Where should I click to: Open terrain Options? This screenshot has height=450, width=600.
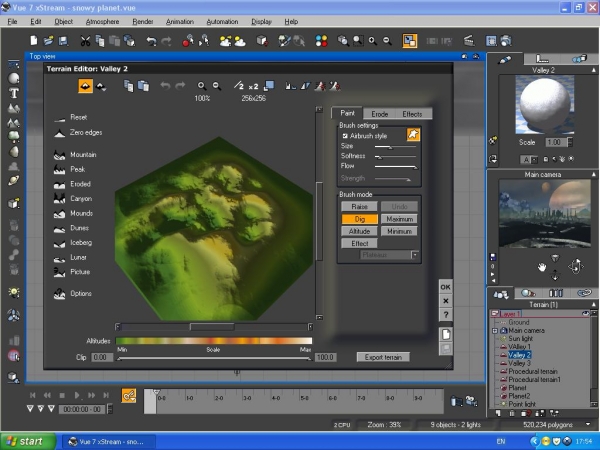point(73,293)
